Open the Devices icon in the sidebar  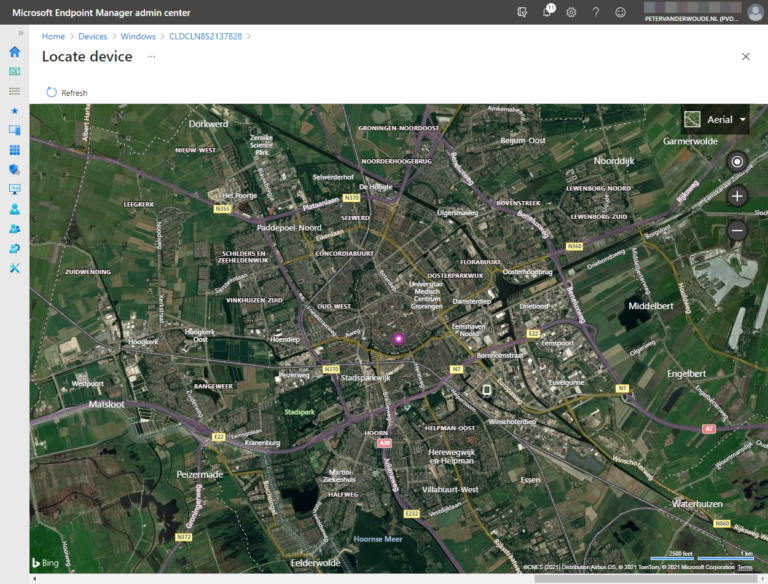pyautogui.click(x=14, y=130)
